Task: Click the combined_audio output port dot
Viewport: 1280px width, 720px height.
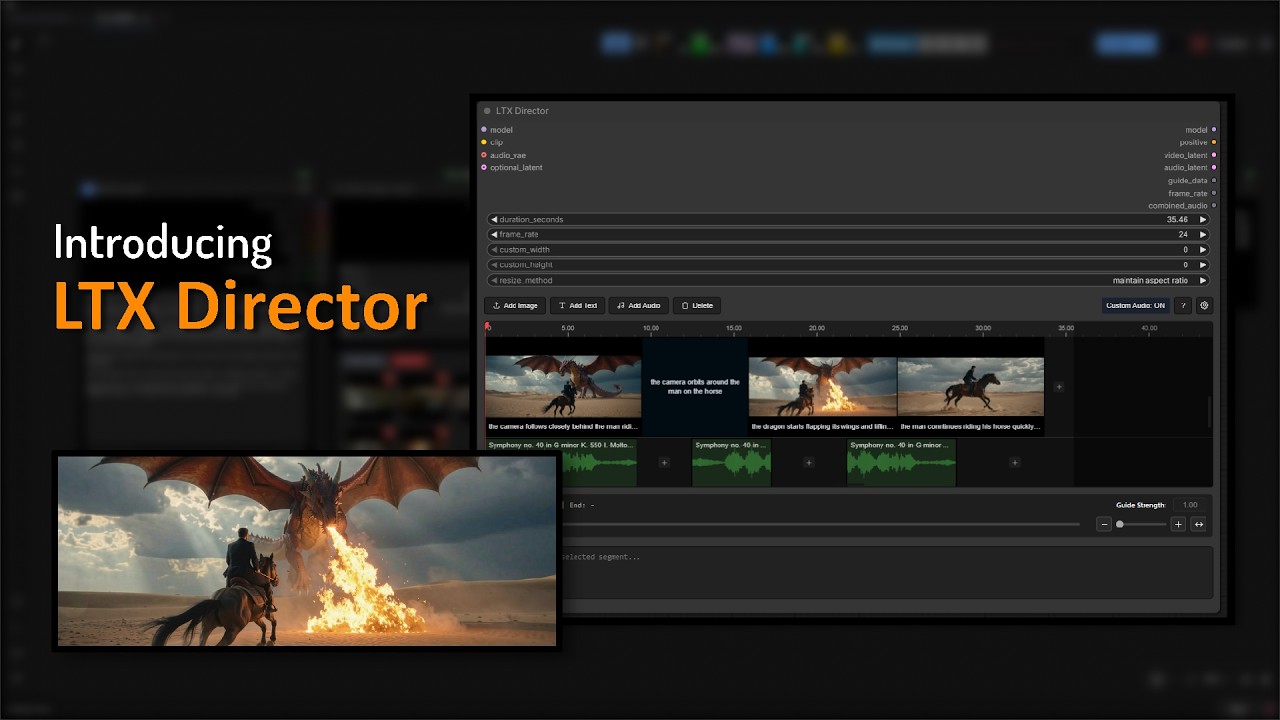Action: (x=1214, y=205)
